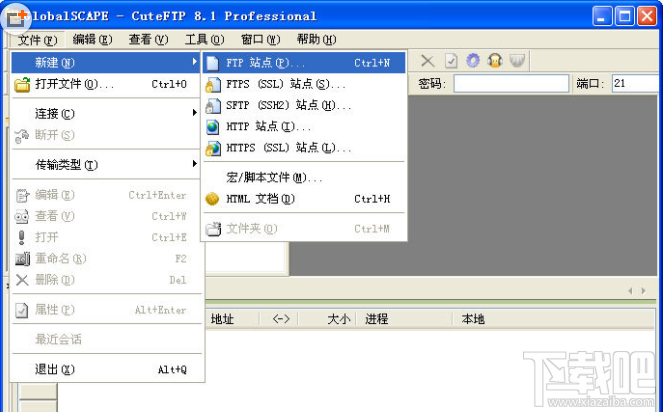Create a new HTML 文档(D)
The height and width of the screenshot is (412, 663).
pyautogui.click(x=304, y=199)
